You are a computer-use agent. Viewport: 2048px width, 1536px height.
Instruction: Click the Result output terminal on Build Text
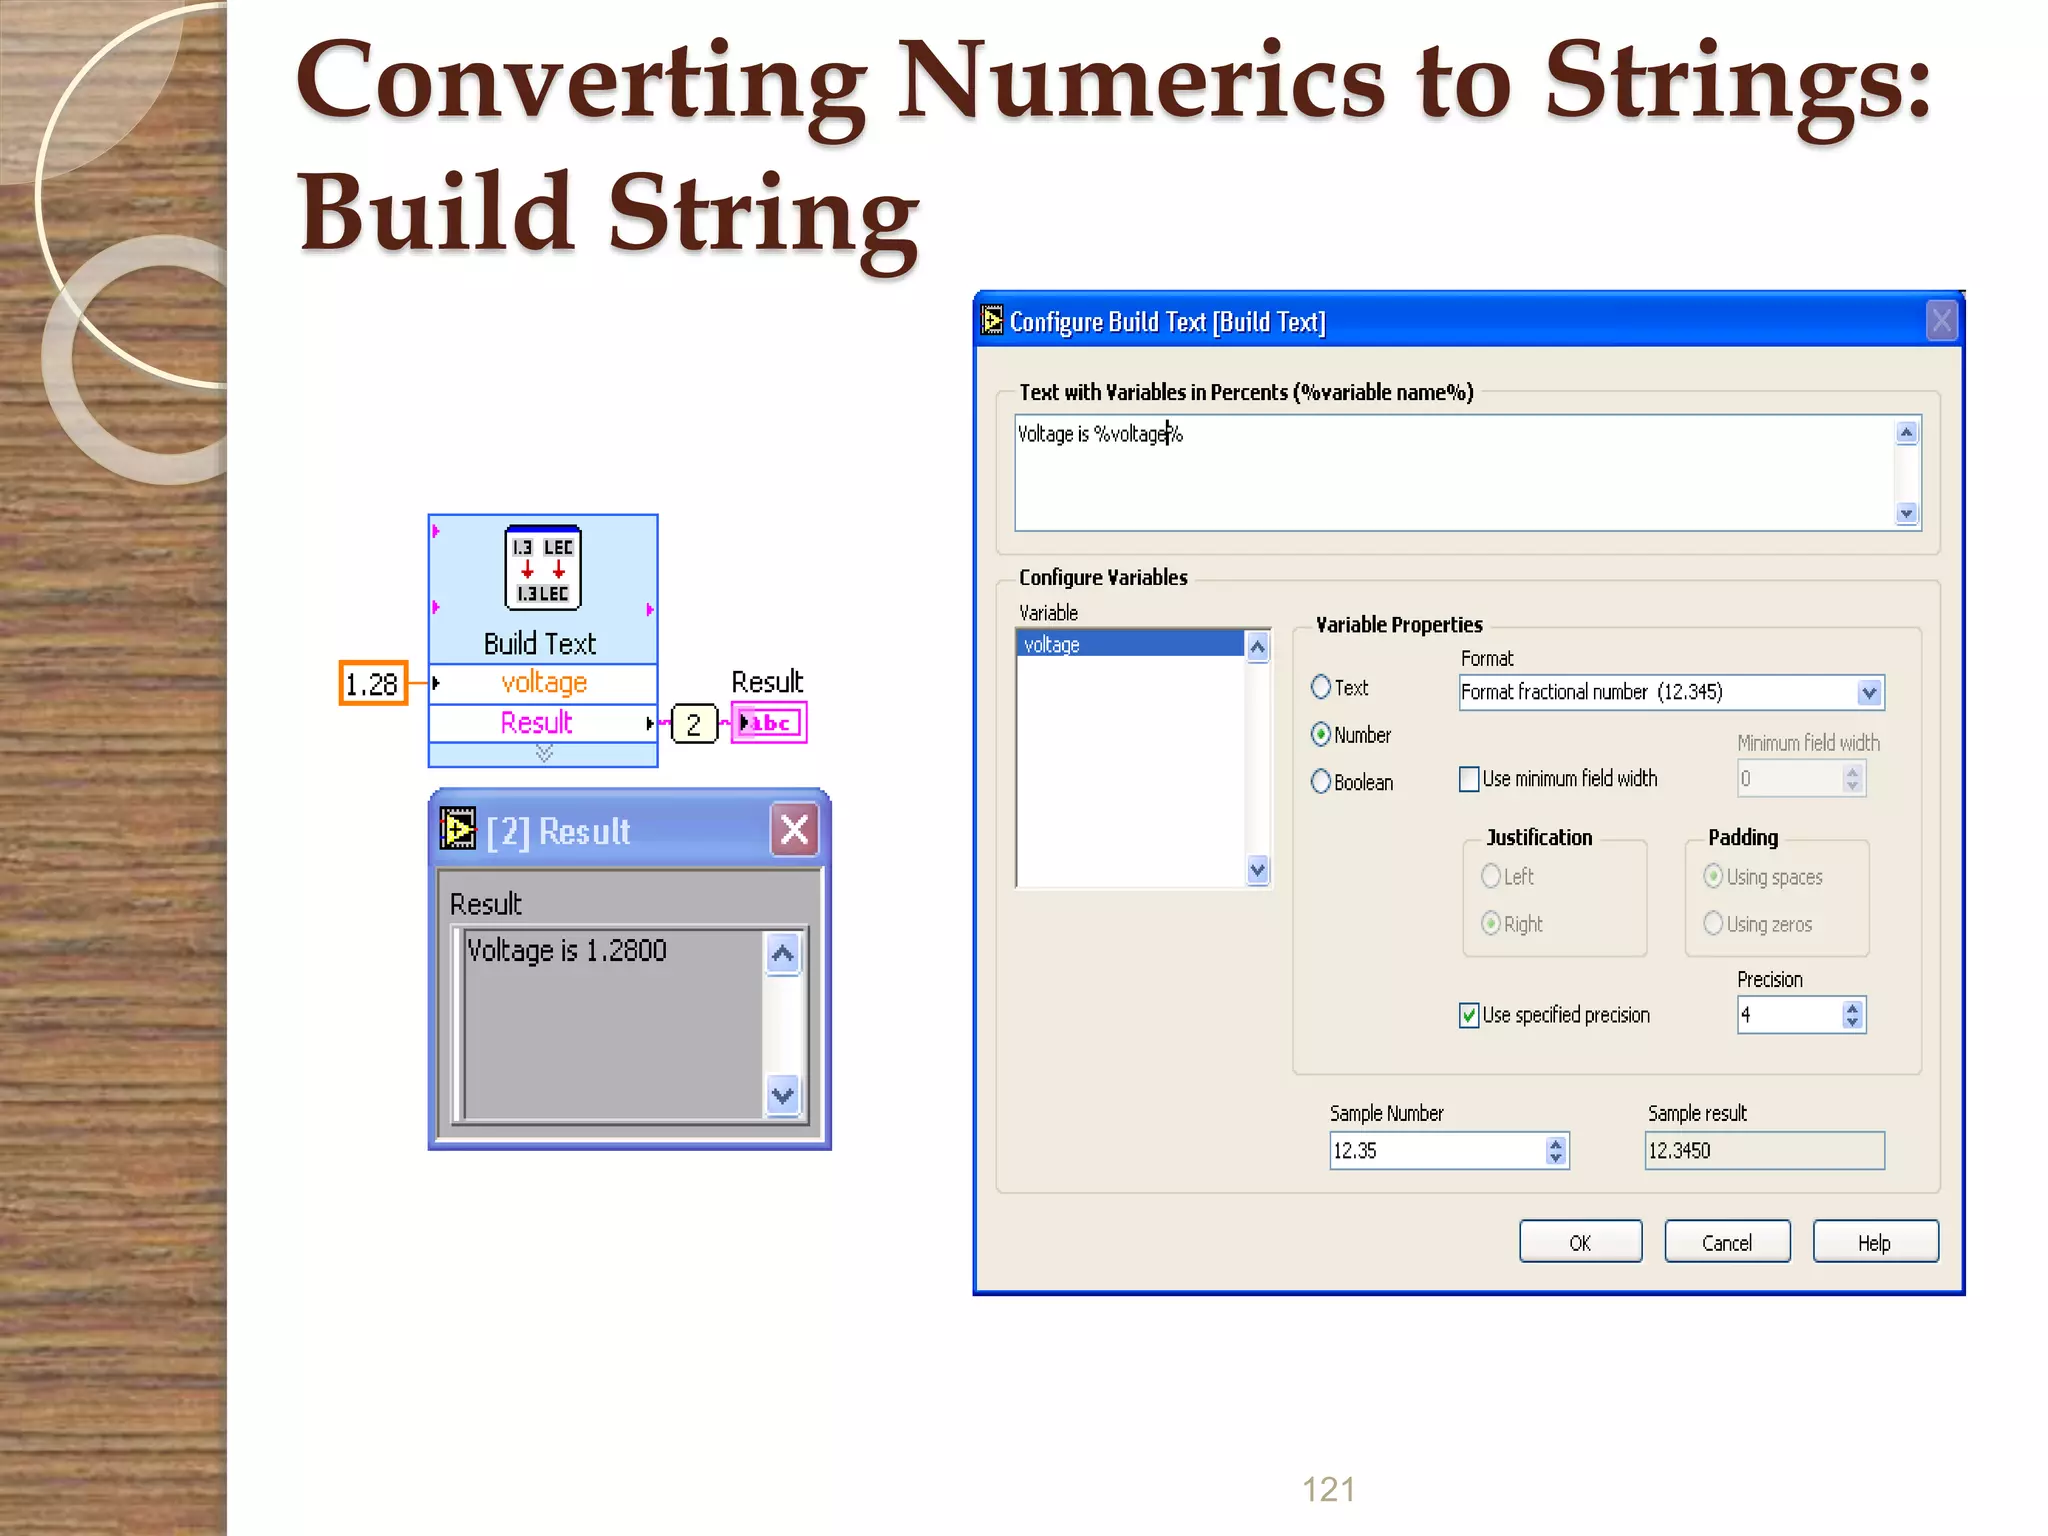tap(543, 723)
